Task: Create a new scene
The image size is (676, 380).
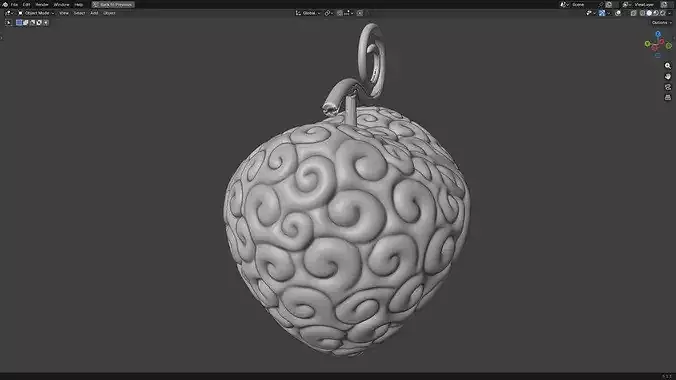Action: 608,4
